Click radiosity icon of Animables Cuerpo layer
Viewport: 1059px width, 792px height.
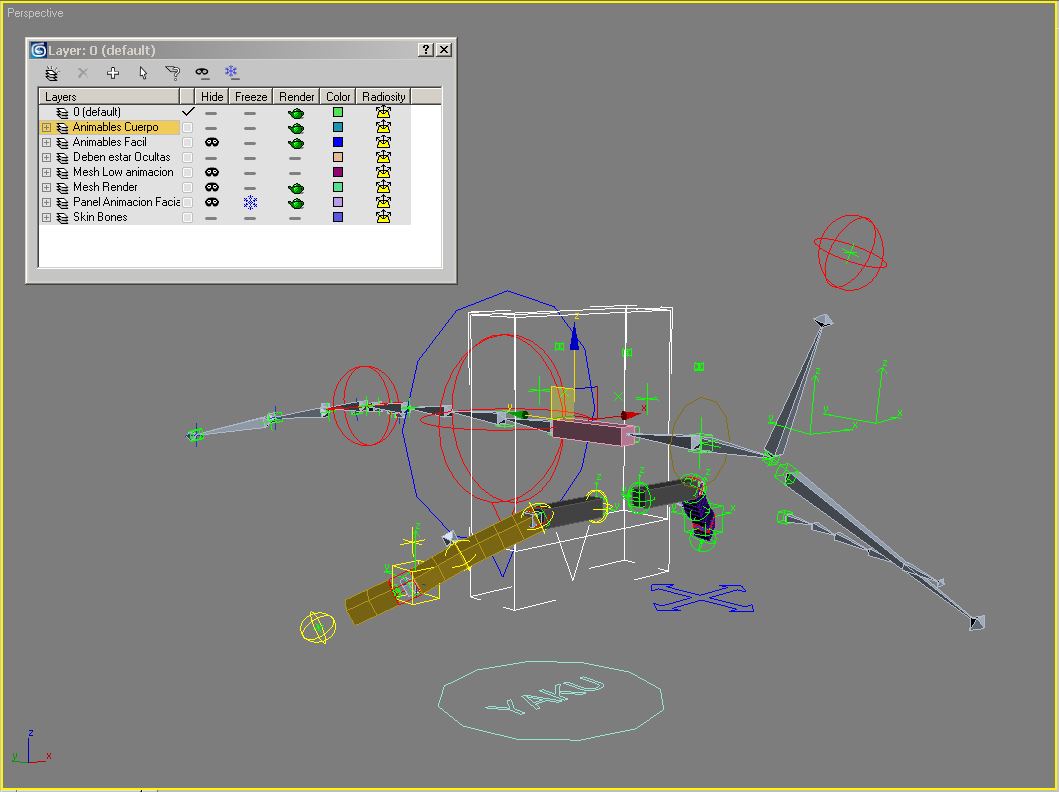(x=384, y=127)
